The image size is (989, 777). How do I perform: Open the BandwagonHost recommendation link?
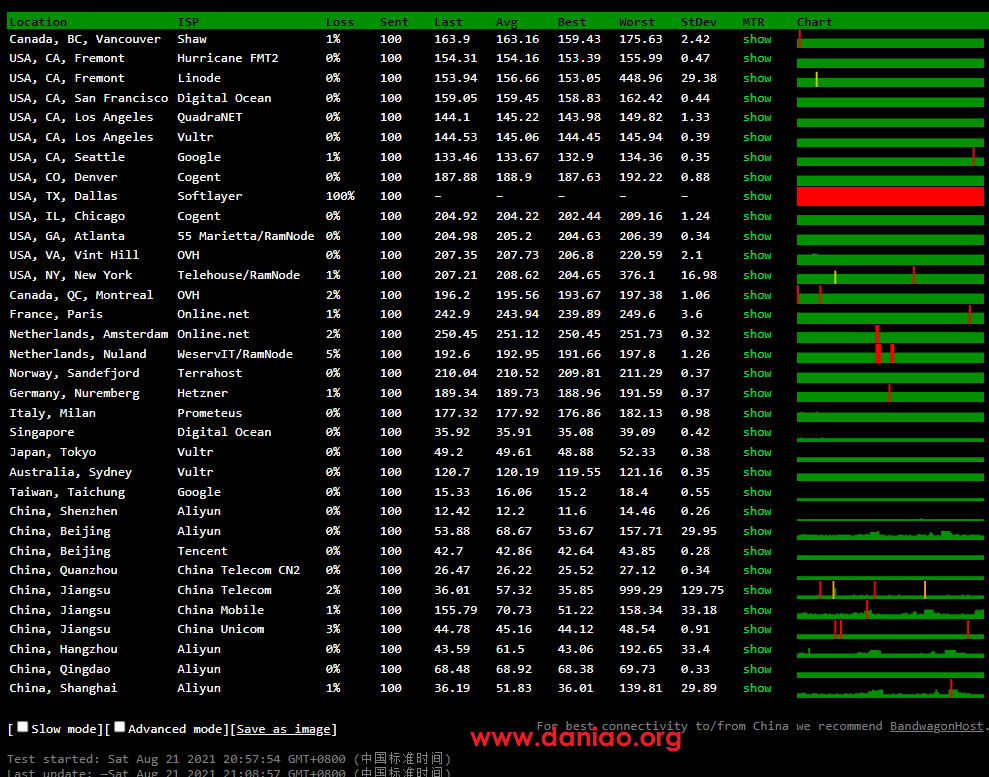[936, 727]
